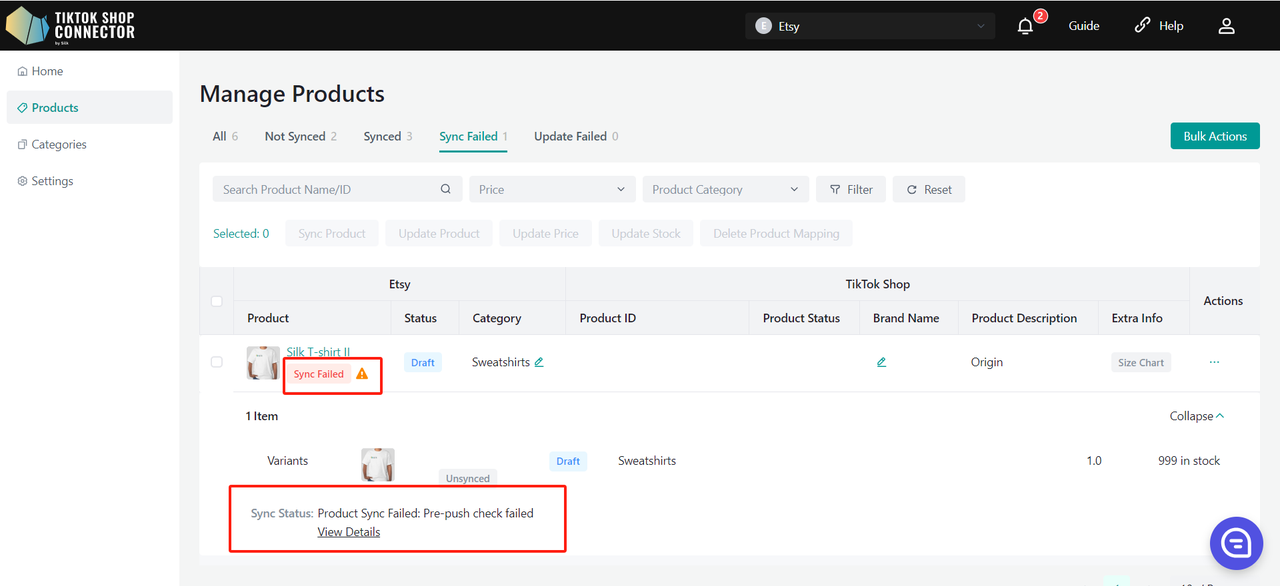Edit brand name pencil icon
The width and height of the screenshot is (1280, 586).
pos(881,362)
